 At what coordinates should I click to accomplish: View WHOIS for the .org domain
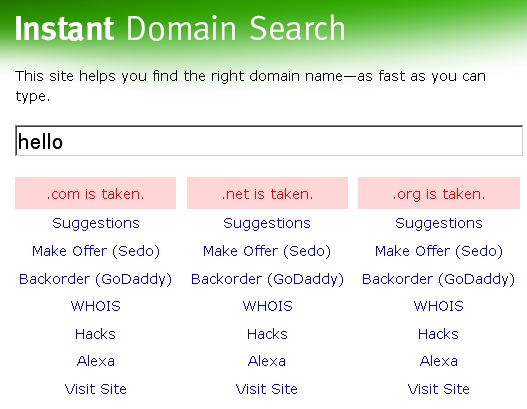(439, 306)
